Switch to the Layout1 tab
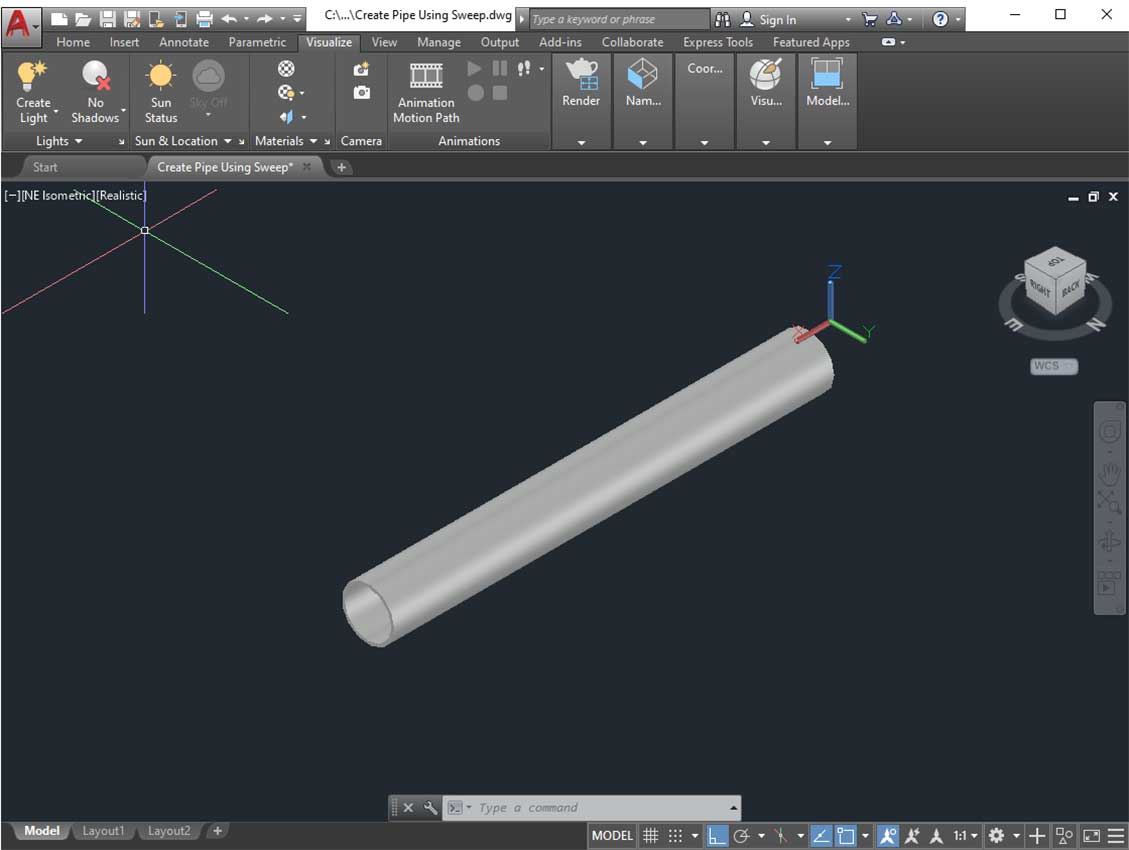This screenshot has height=850, width=1129. (103, 831)
